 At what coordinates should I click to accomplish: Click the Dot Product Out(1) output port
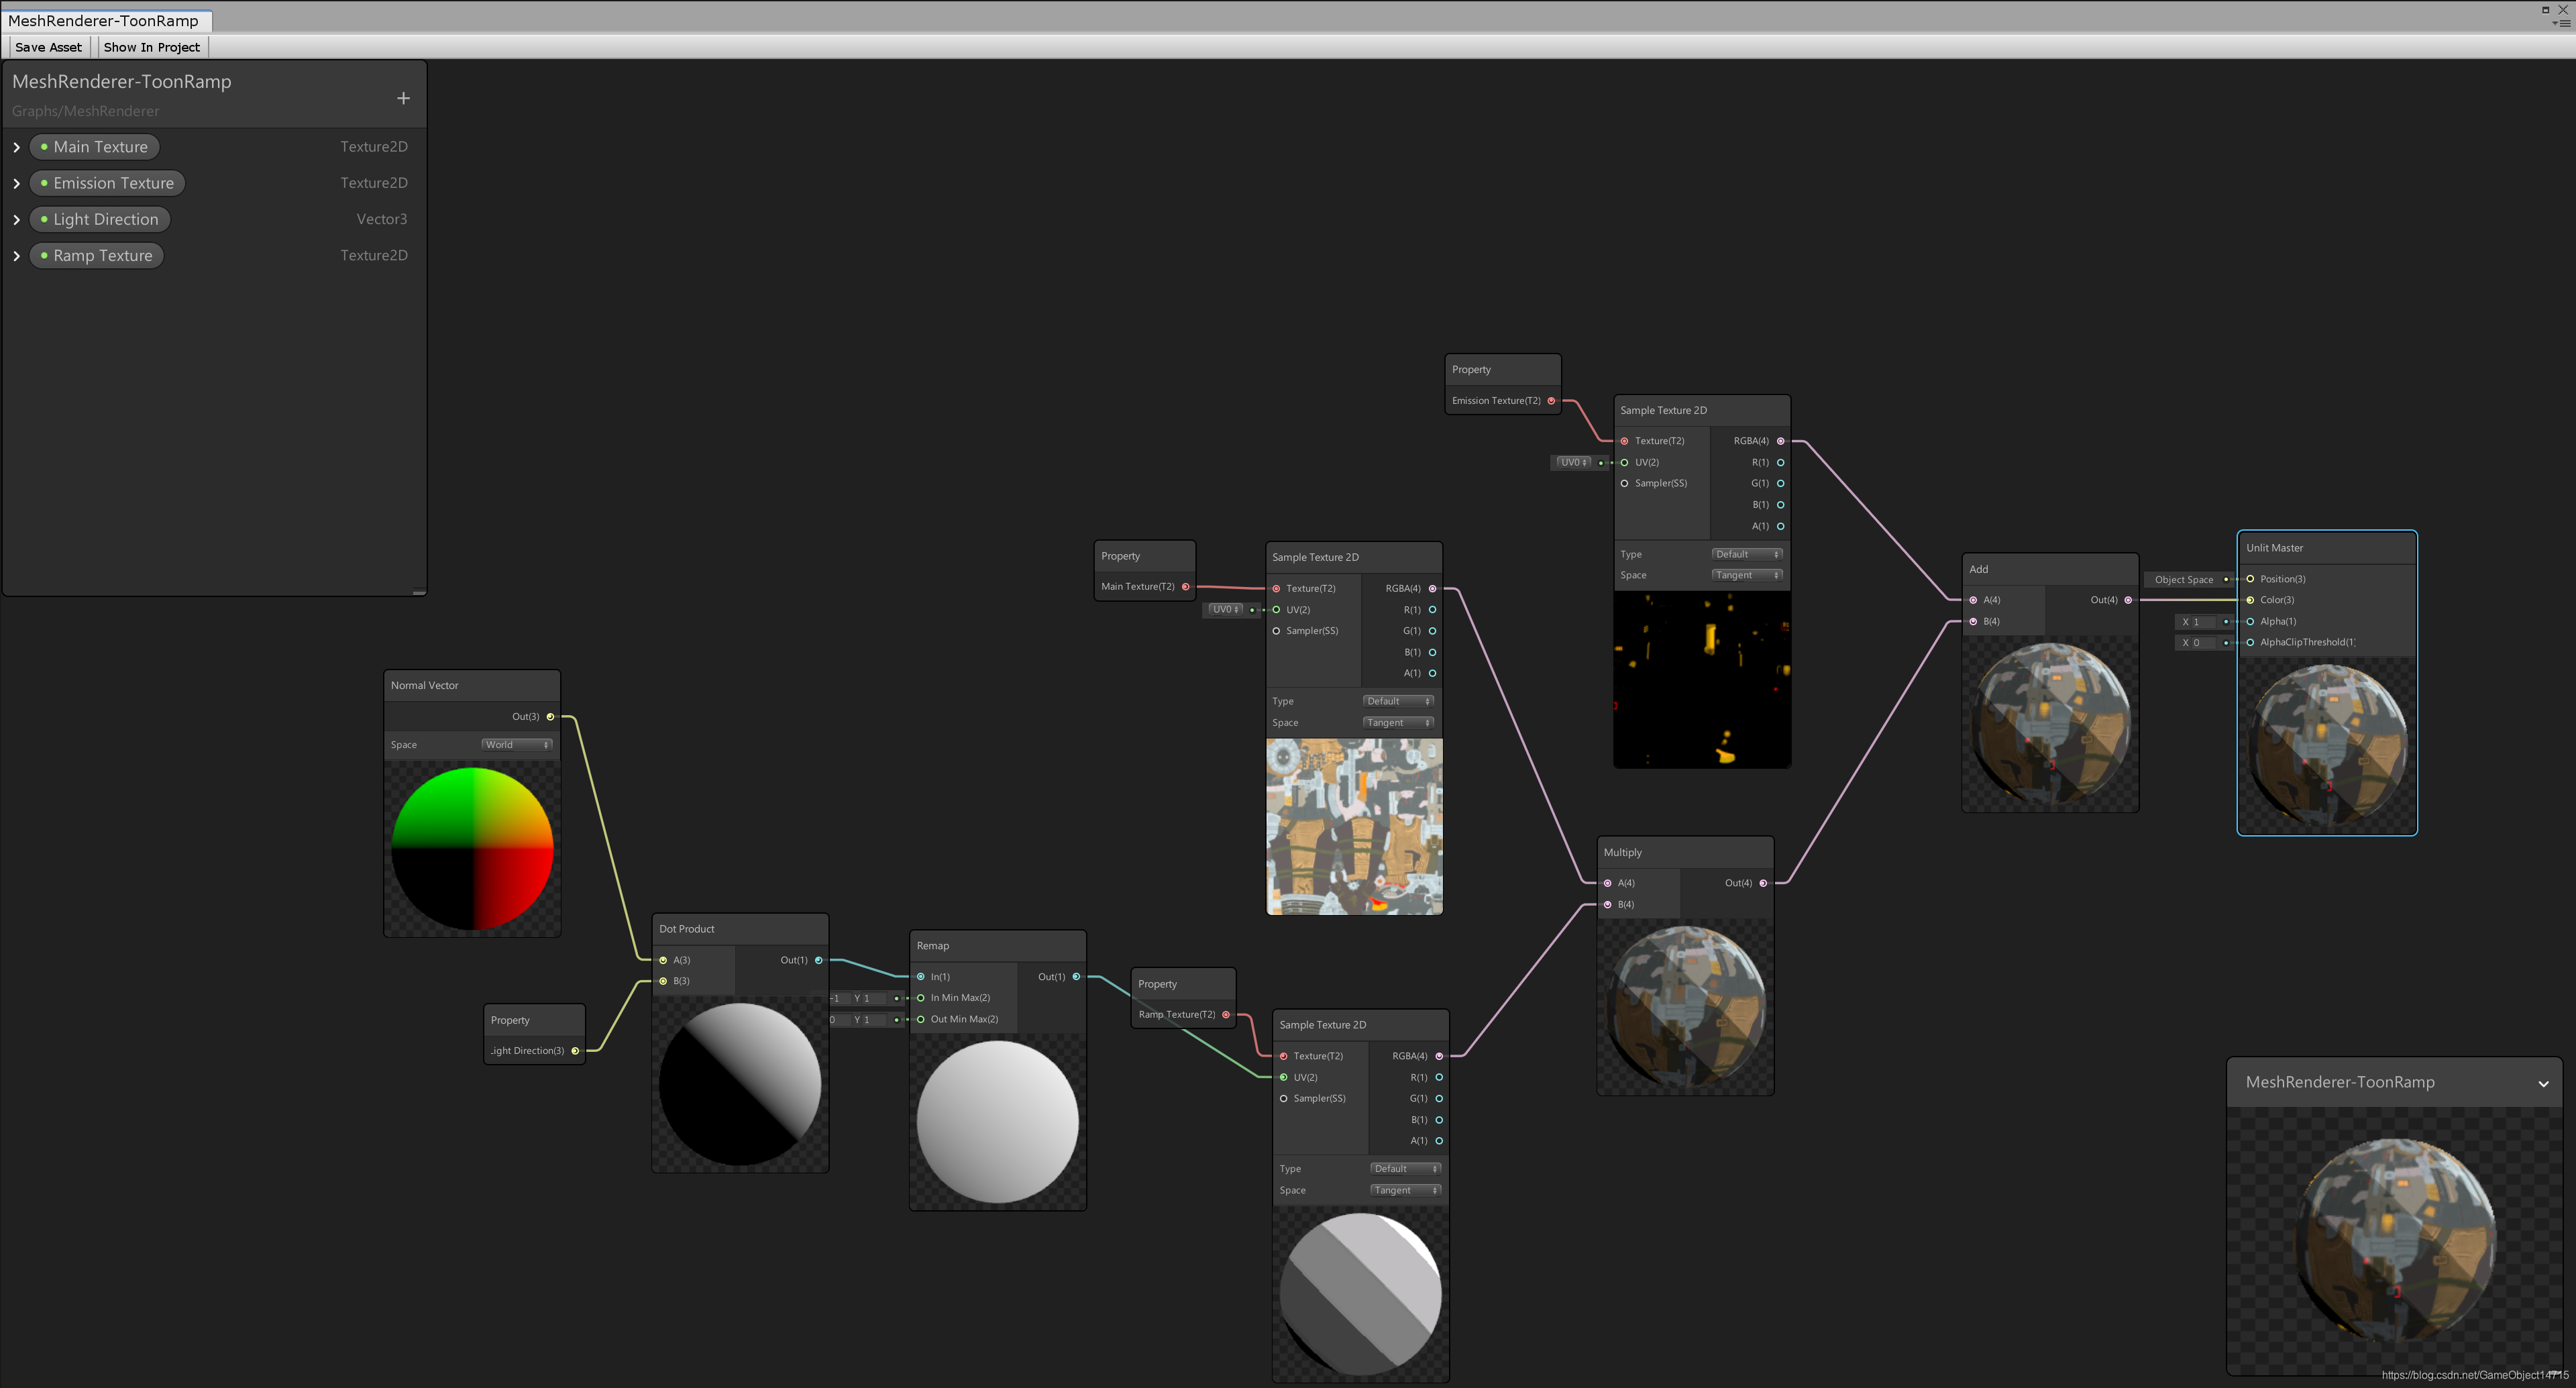818,960
